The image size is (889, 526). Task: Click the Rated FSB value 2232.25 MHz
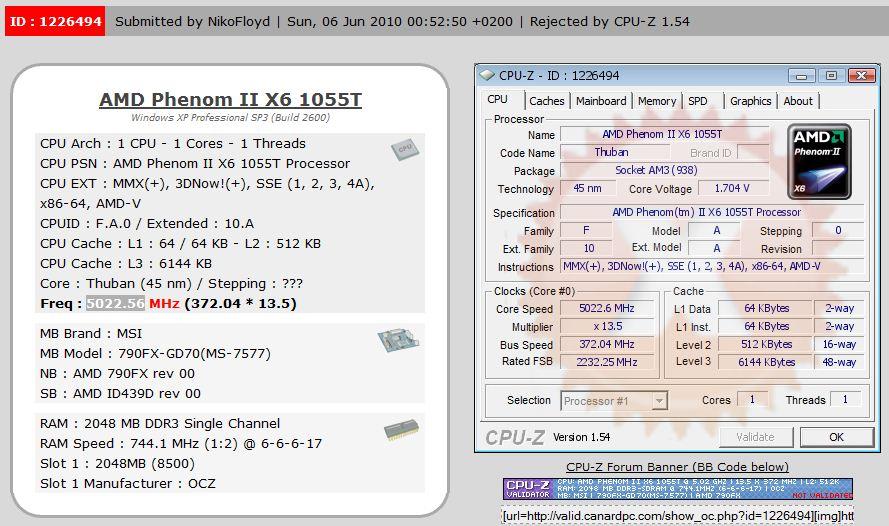[607, 362]
